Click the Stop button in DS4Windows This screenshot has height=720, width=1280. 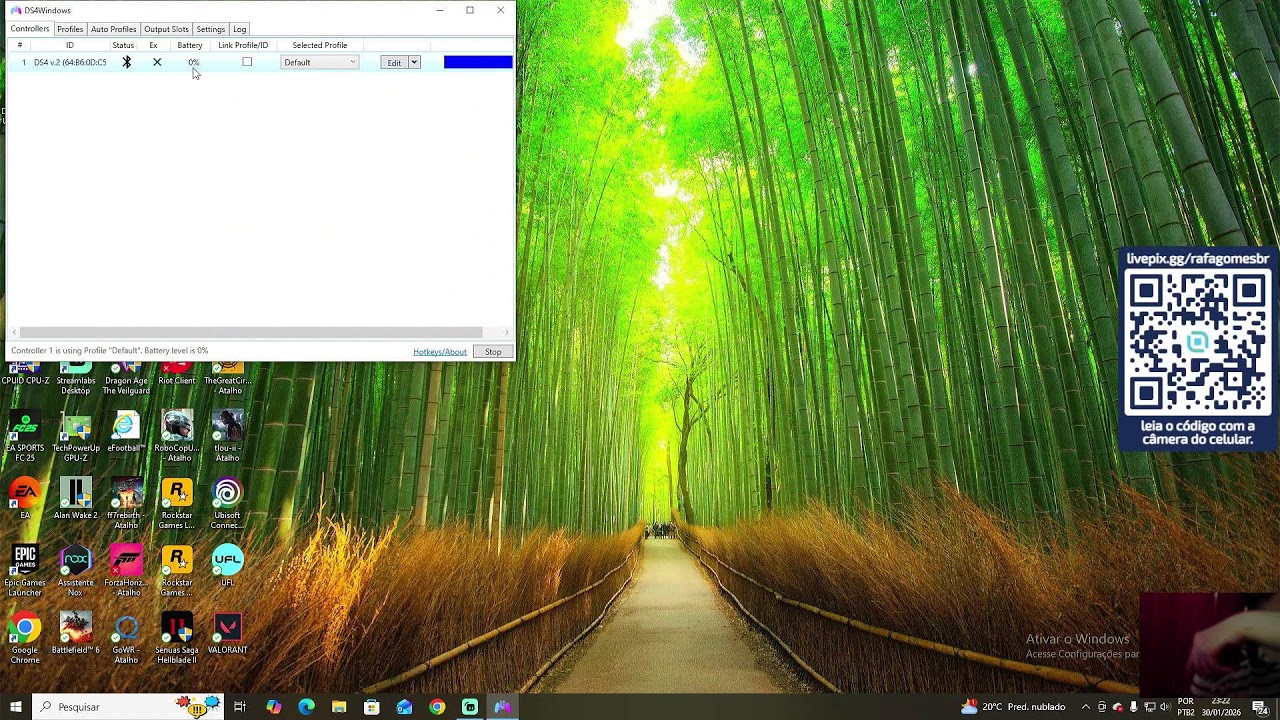click(493, 351)
